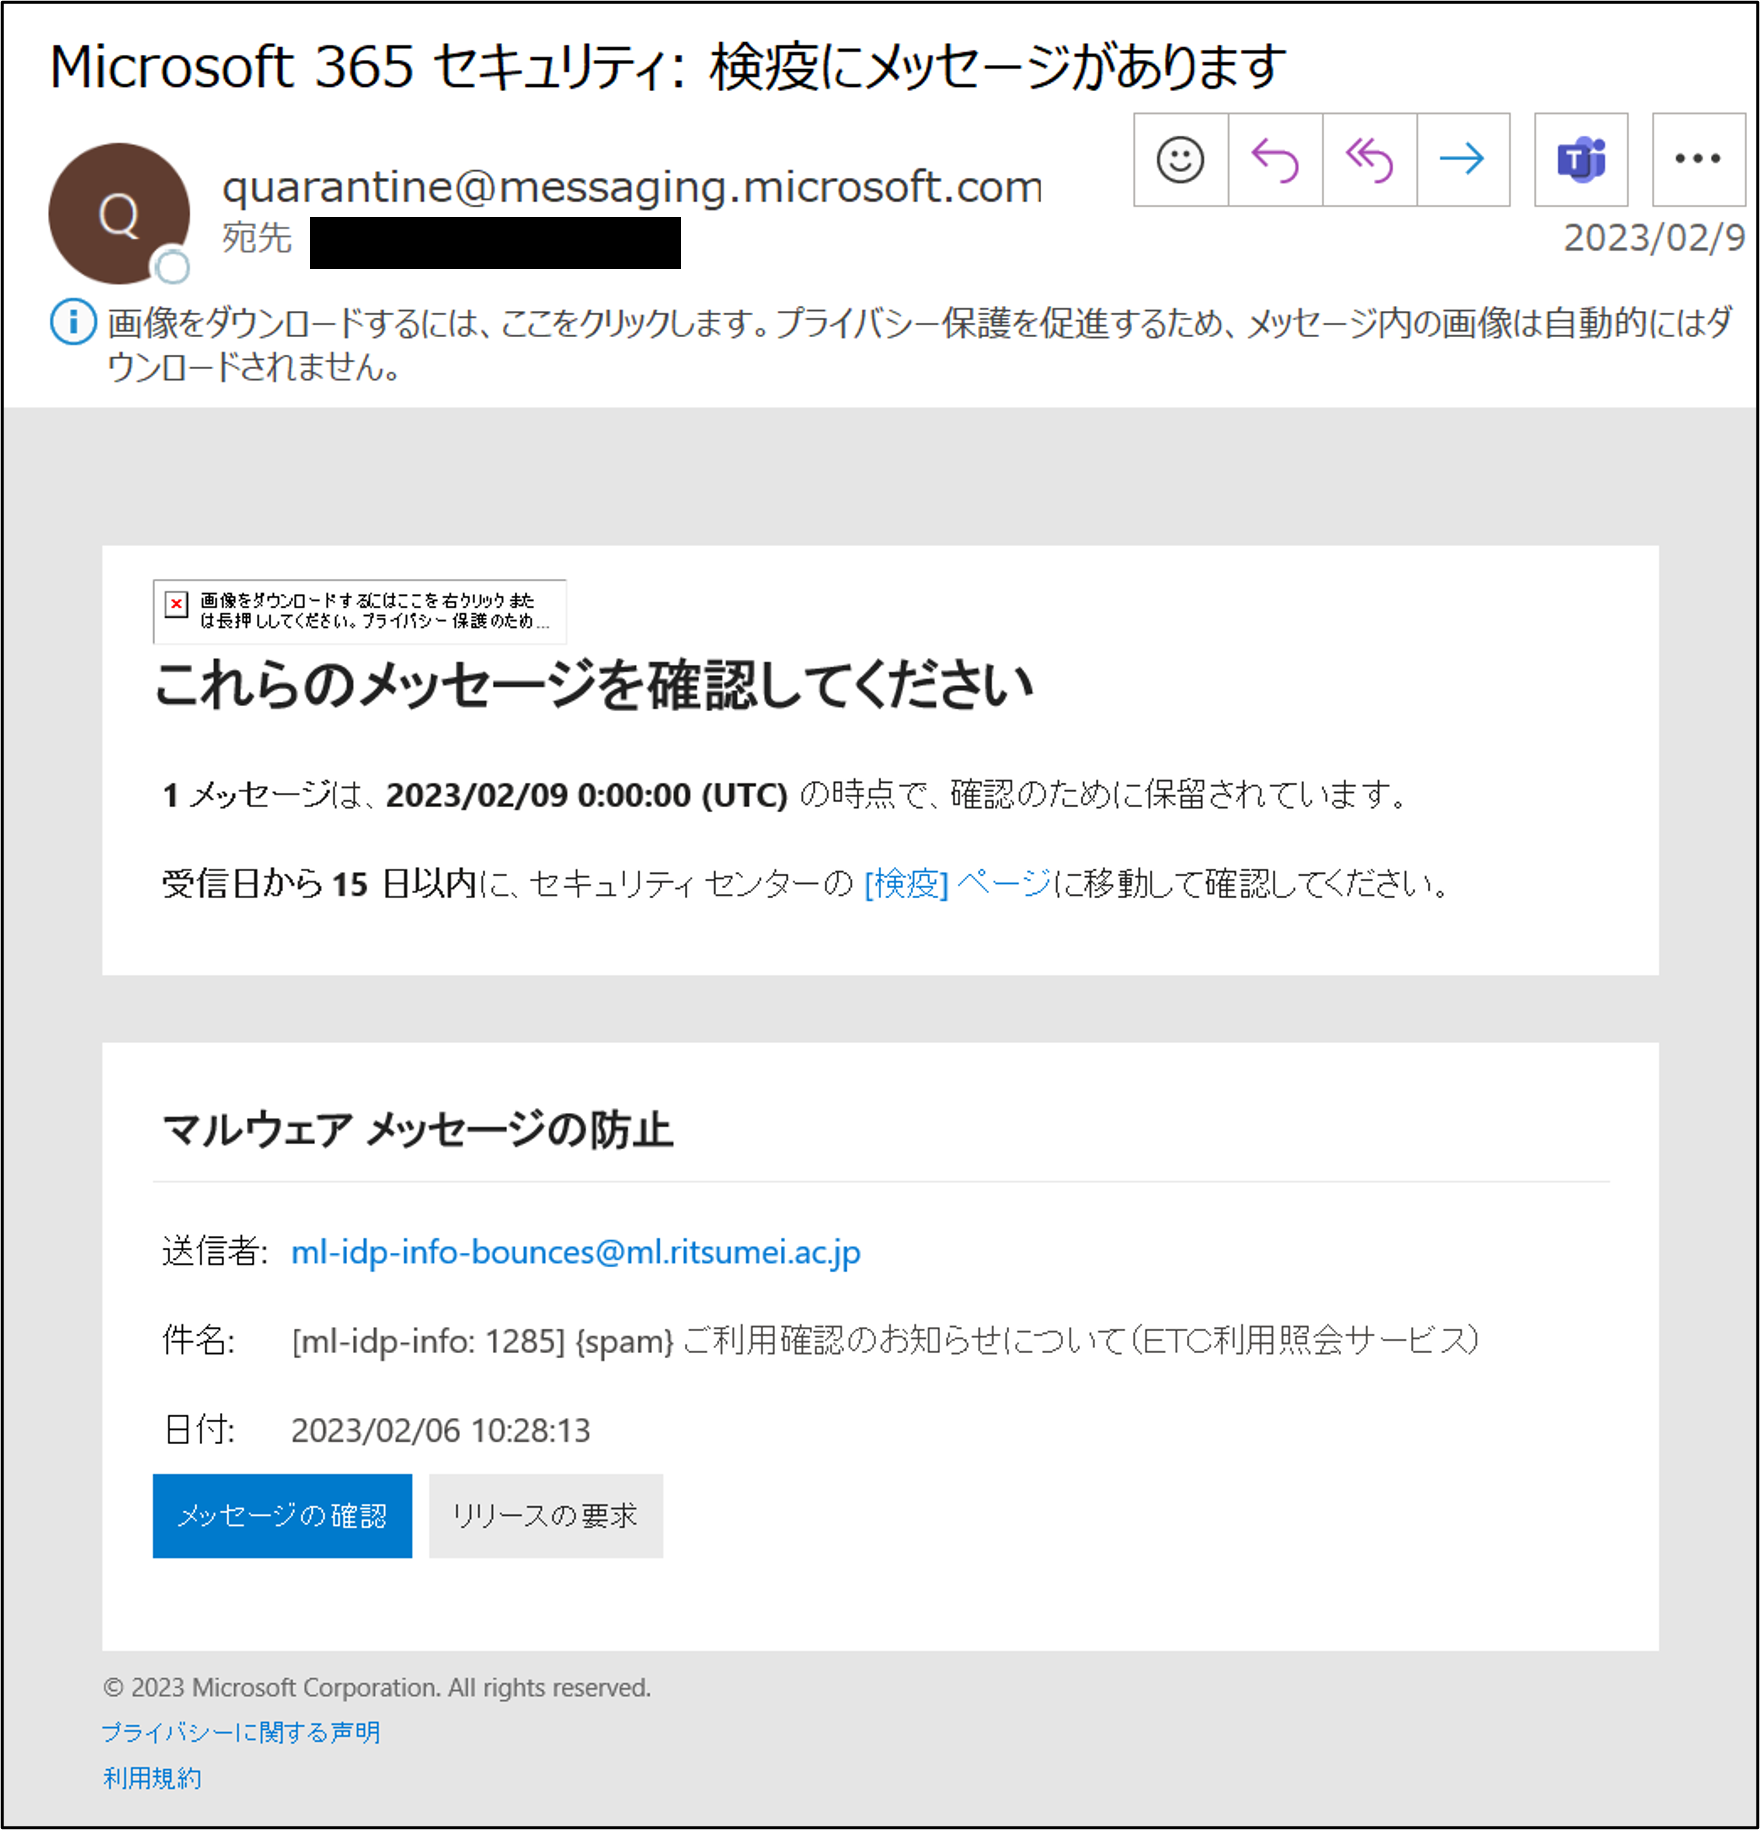Share the email to Teams
This screenshot has height=1830, width=1760.
tap(1581, 160)
